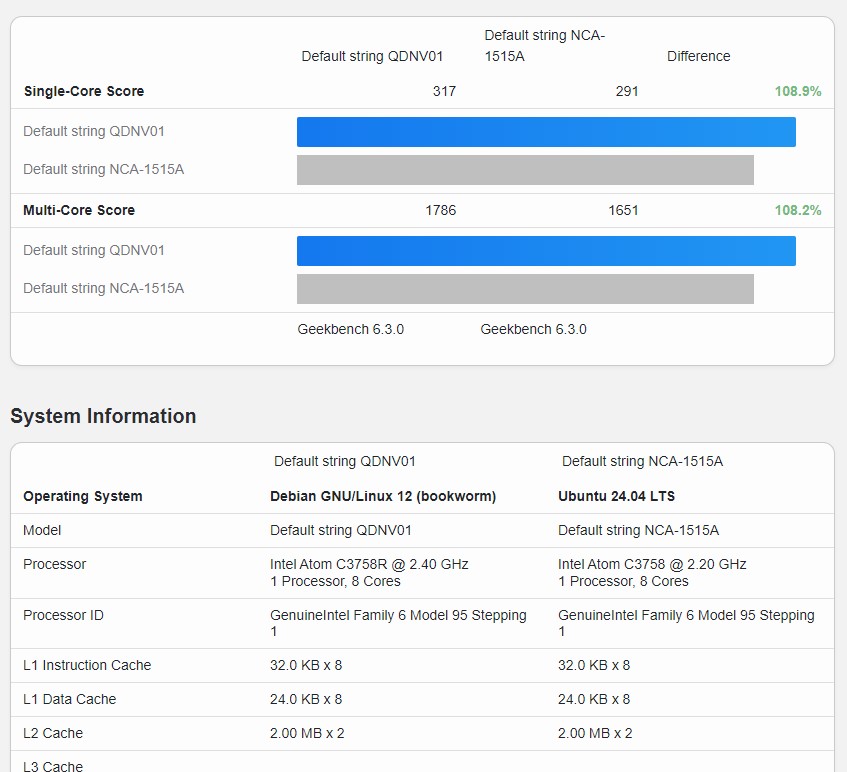Click the single-core score 317
847x772 pixels.
(x=444, y=91)
